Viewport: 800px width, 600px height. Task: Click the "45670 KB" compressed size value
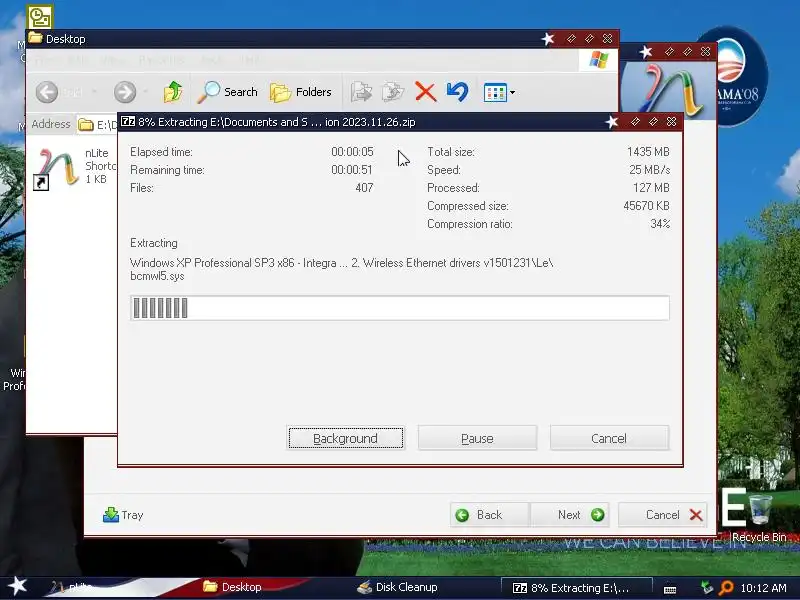[x=646, y=206]
